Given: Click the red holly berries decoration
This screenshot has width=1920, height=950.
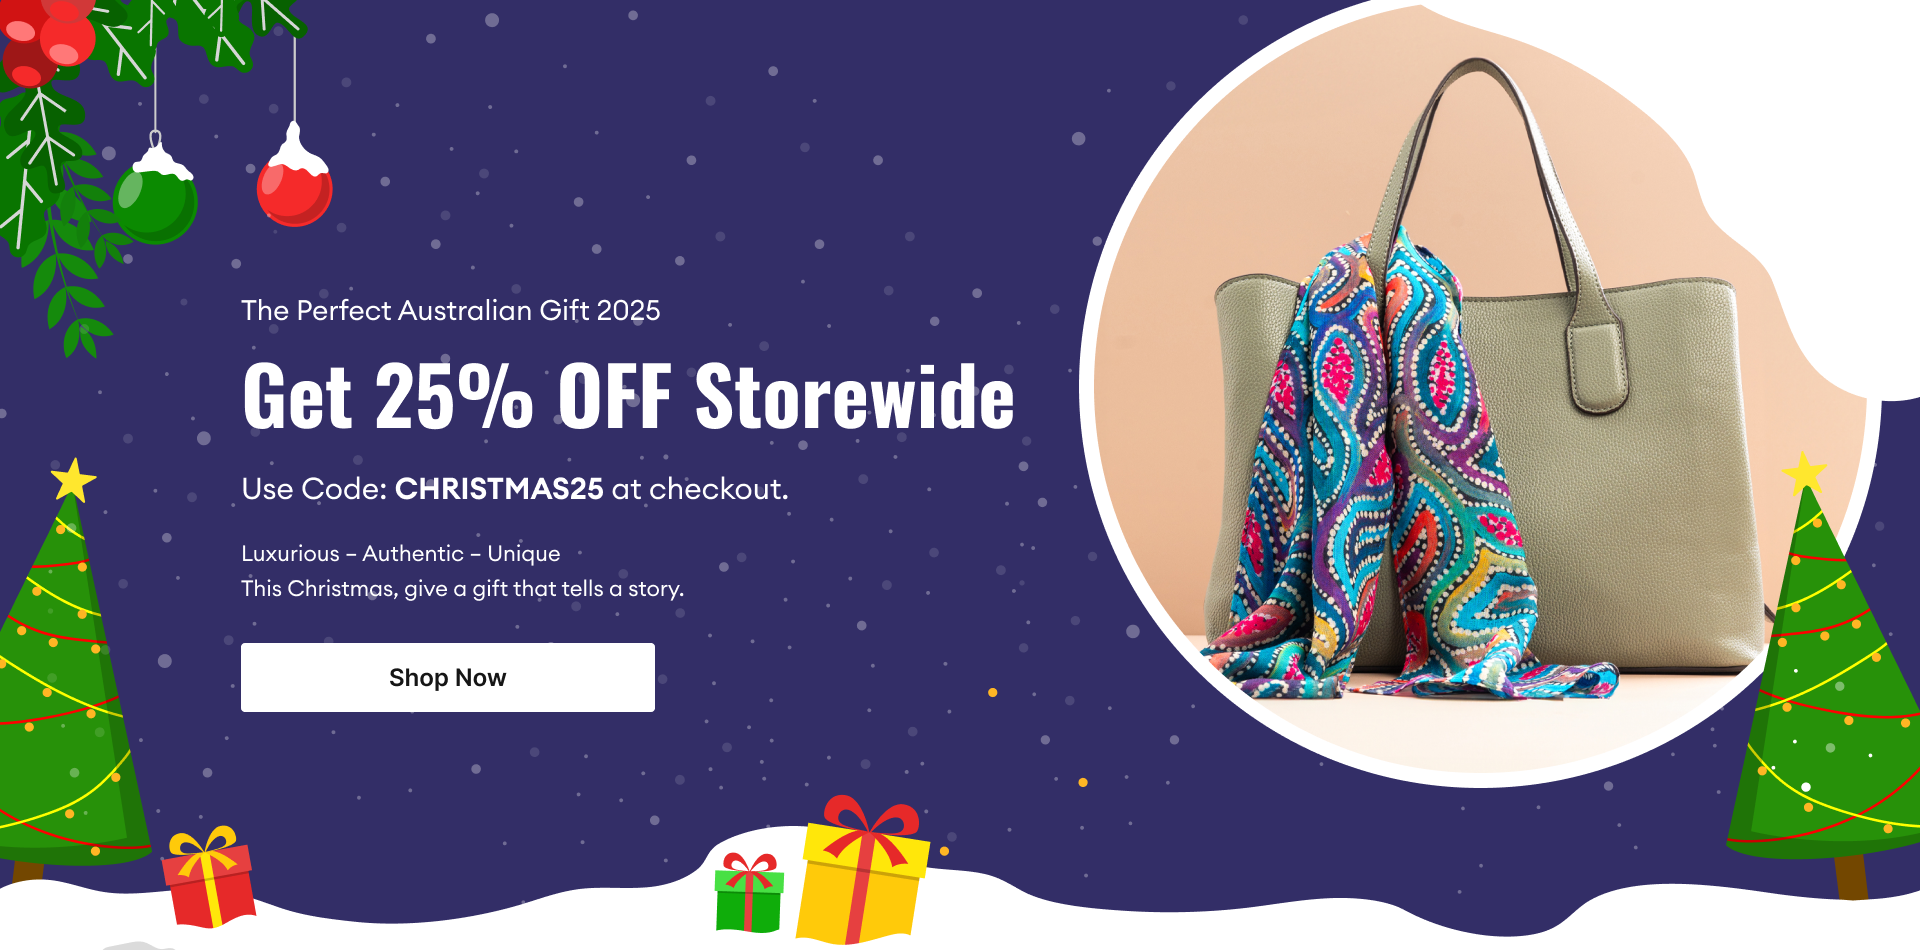Looking at the screenshot, I should pos(45,40).
